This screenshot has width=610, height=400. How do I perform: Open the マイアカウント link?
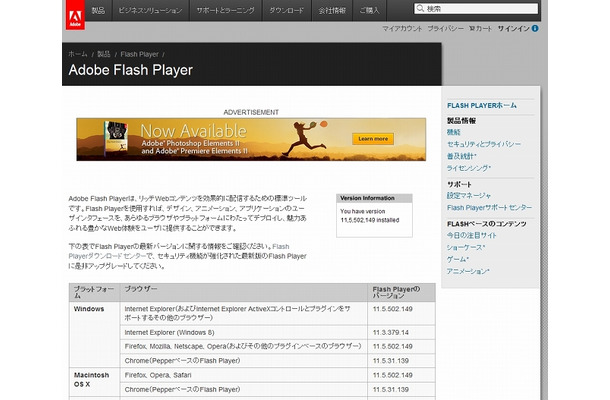pos(402,28)
